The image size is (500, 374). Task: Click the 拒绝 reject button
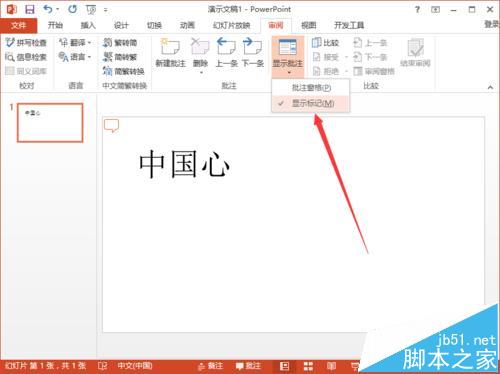pos(326,71)
